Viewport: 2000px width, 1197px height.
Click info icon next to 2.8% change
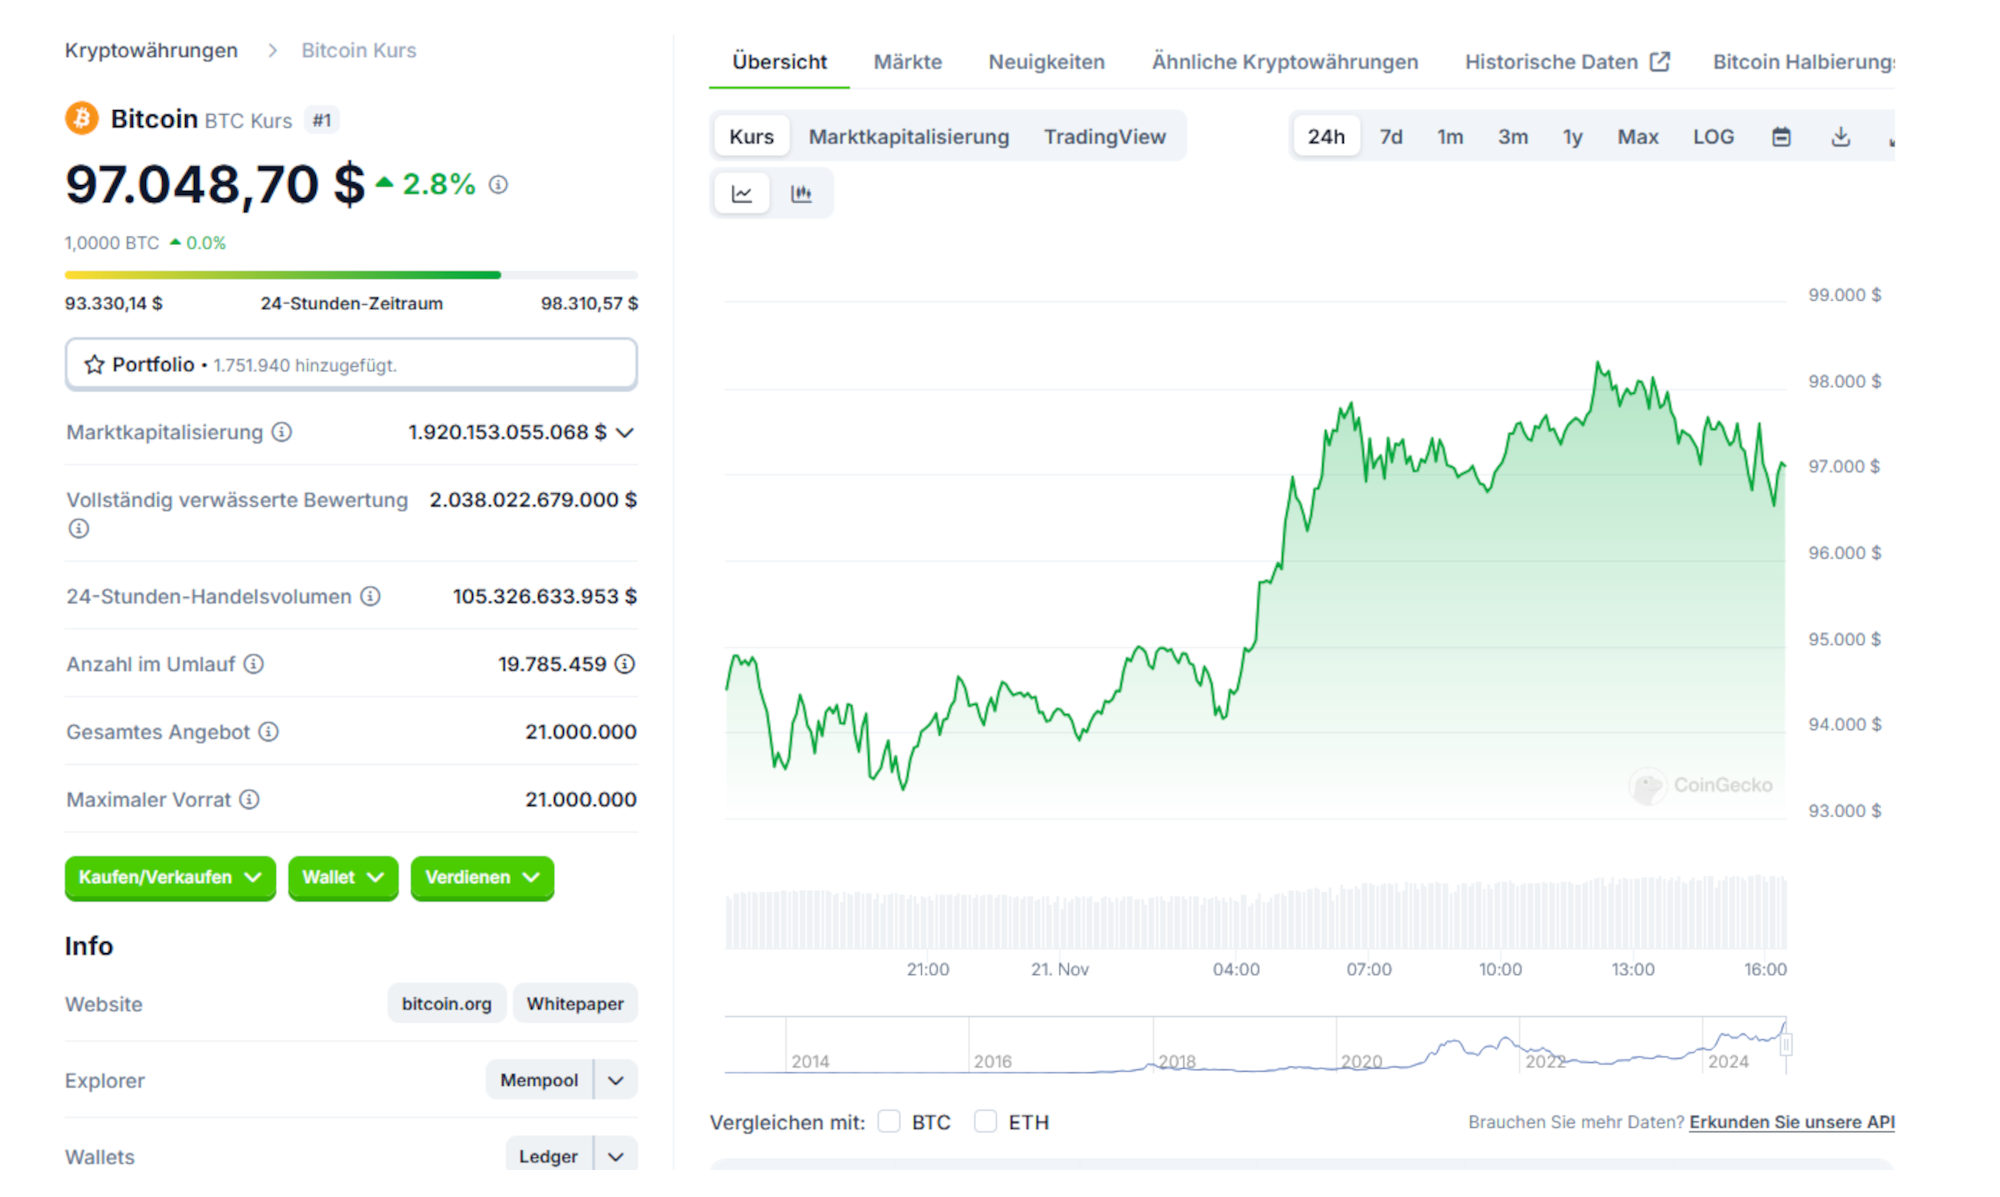click(498, 185)
